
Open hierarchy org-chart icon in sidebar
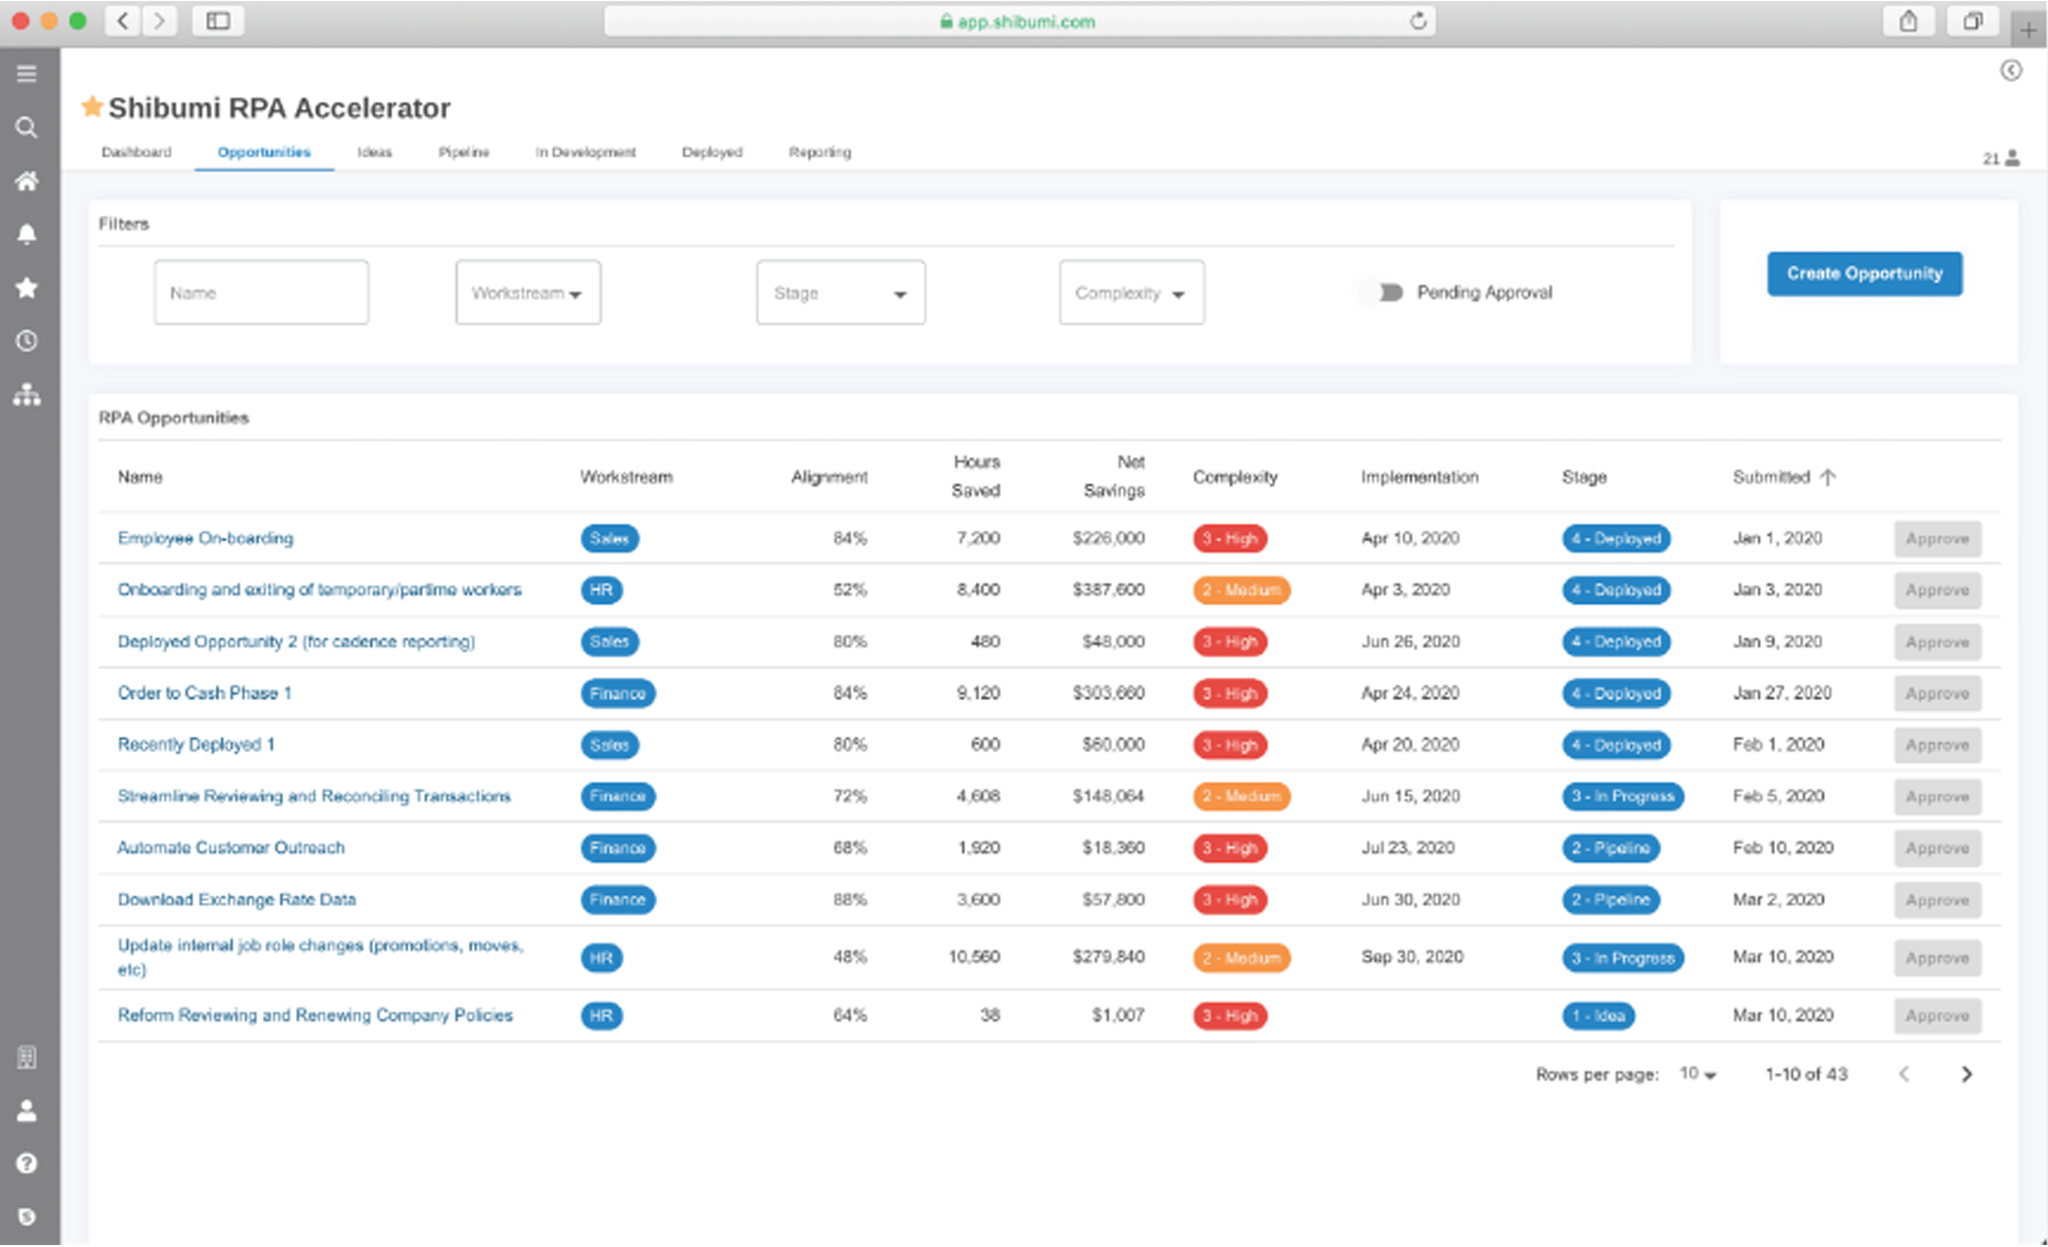coord(27,395)
